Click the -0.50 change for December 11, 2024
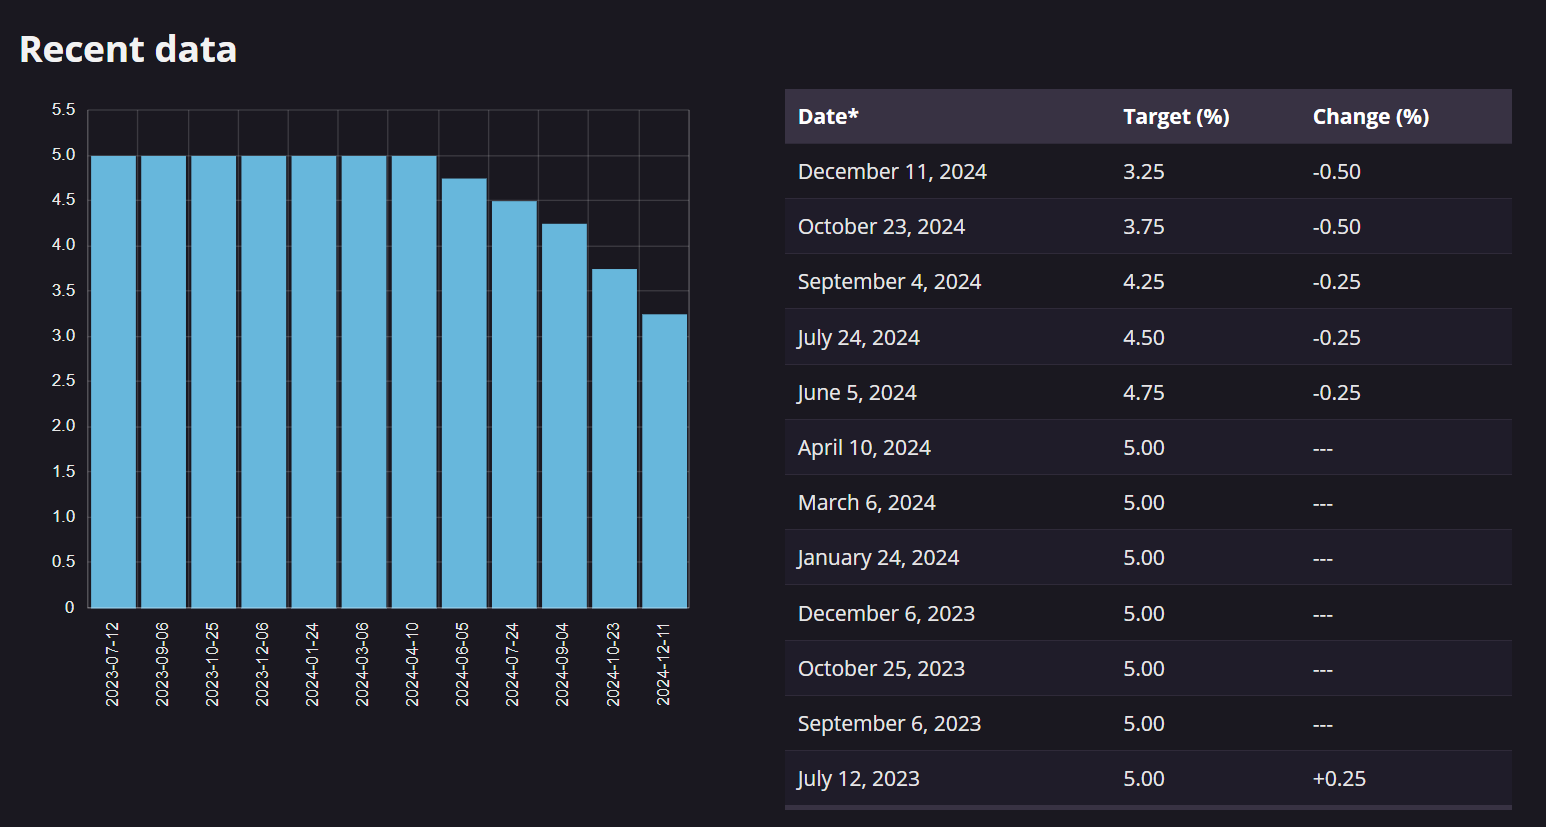 [x=1337, y=172]
